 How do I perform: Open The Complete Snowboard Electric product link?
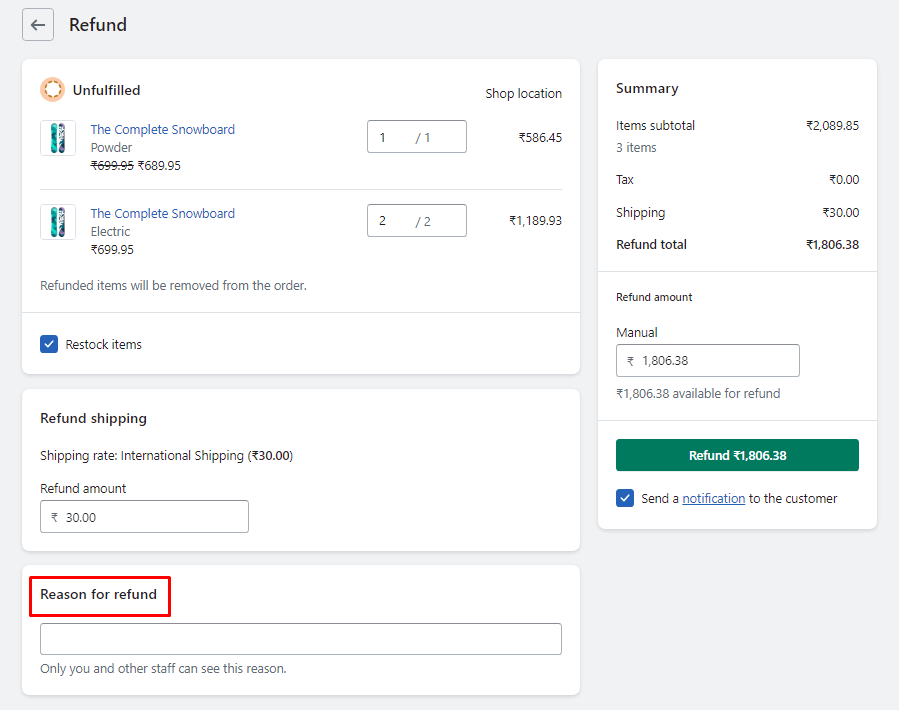point(162,213)
